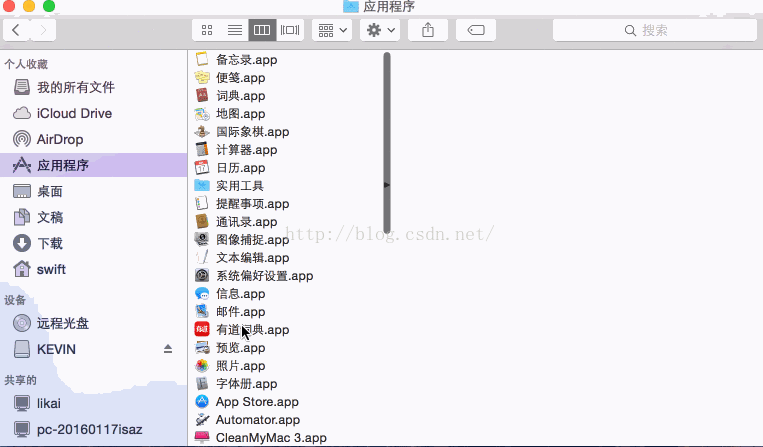Click the 有道词典.app icon
Screen dimensions: 763x447
[202, 329]
